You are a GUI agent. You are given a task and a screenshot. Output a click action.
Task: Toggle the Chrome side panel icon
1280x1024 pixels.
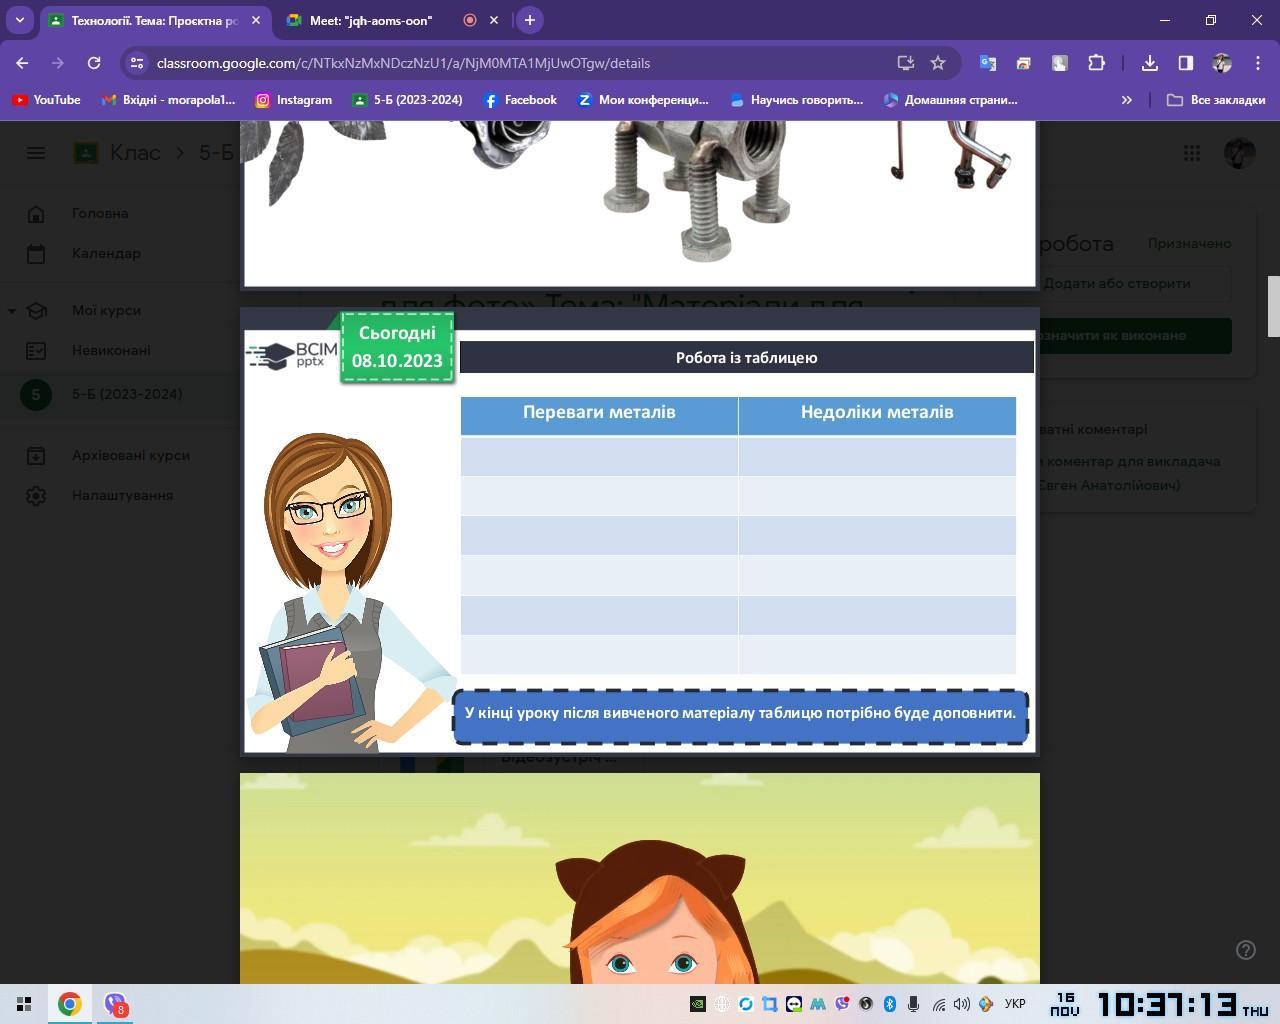click(1185, 63)
